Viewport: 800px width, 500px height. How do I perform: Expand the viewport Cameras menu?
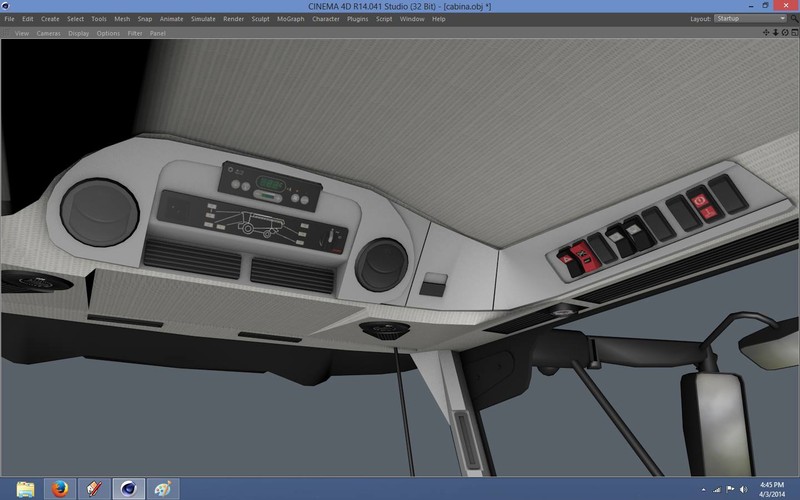click(x=49, y=33)
